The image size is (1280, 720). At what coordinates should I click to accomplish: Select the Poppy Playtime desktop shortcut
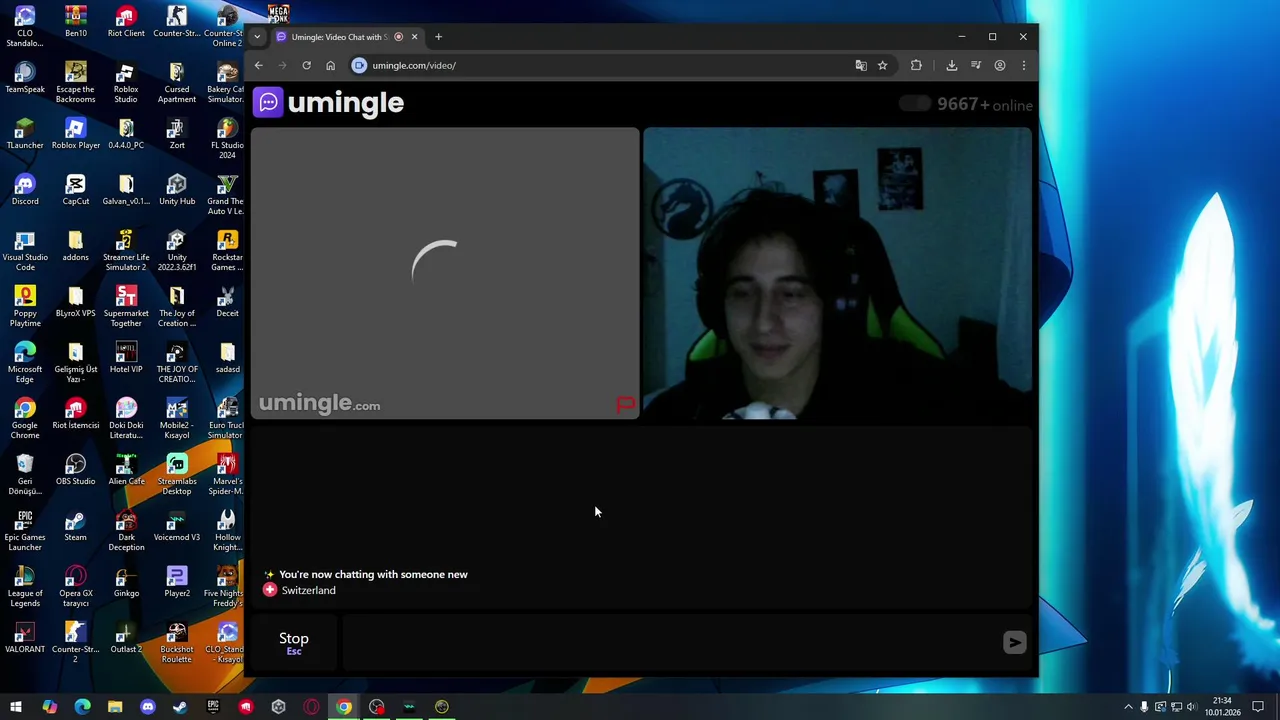click(x=25, y=306)
